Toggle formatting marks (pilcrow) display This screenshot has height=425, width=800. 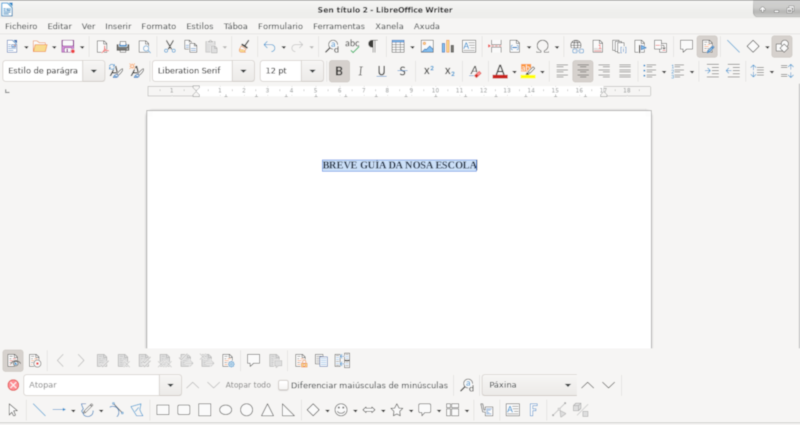(x=372, y=46)
